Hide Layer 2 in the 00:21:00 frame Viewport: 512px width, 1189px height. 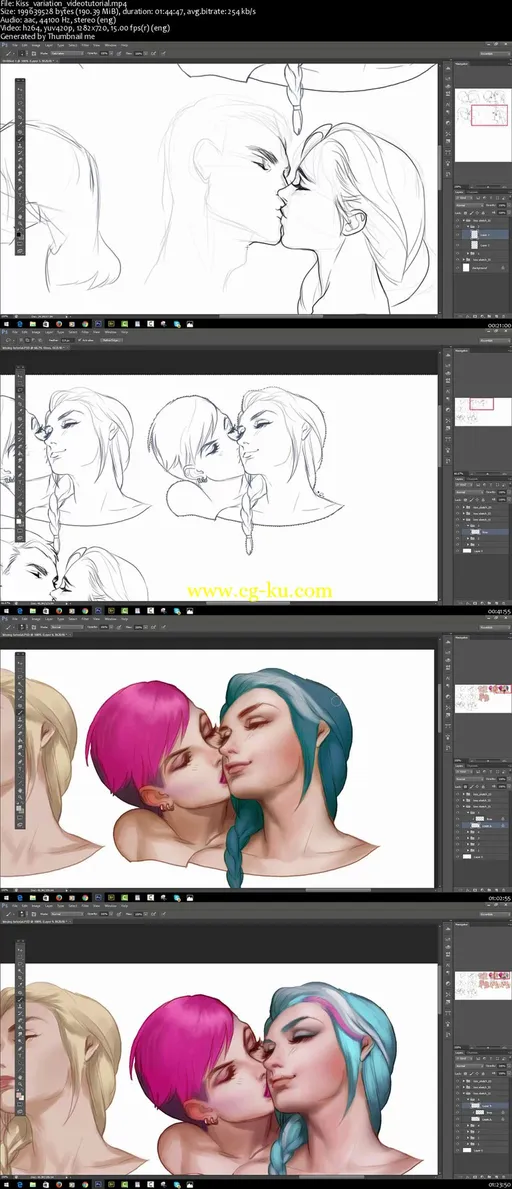[x=457, y=245]
